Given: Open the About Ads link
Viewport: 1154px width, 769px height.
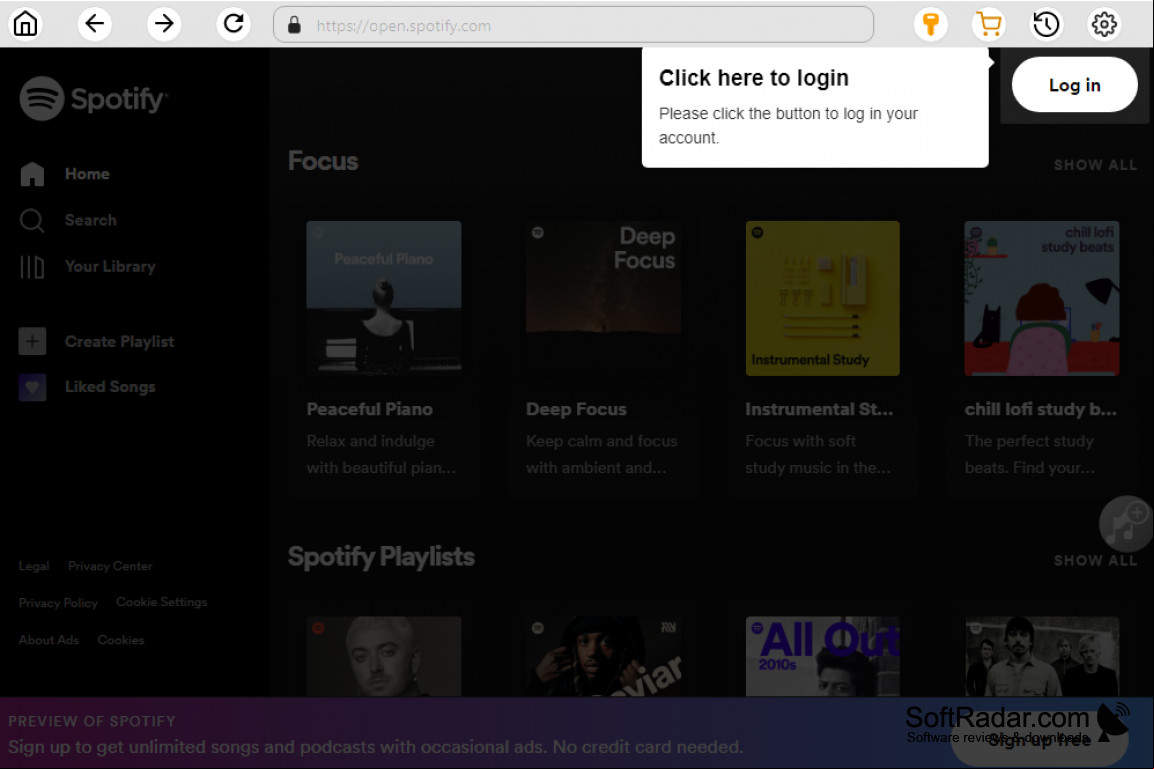Looking at the screenshot, I should point(49,640).
